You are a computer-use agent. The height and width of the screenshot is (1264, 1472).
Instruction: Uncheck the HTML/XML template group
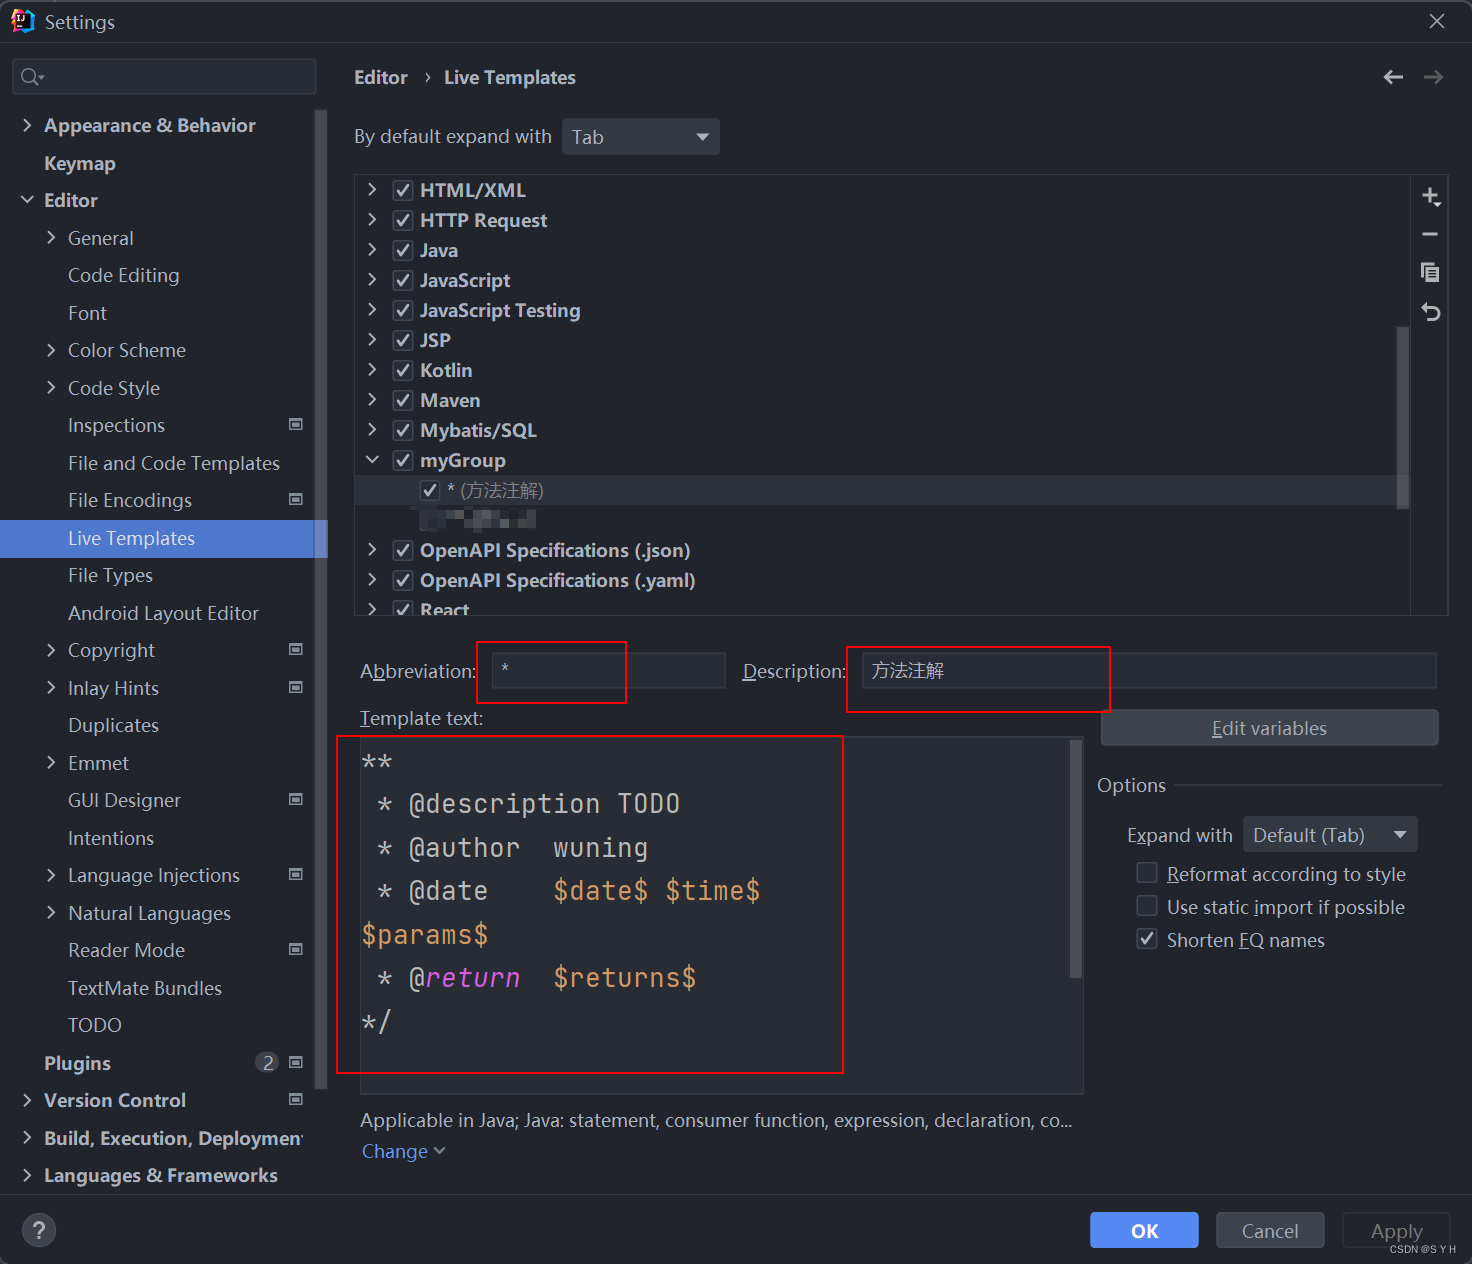pyautogui.click(x=403, y=190)
